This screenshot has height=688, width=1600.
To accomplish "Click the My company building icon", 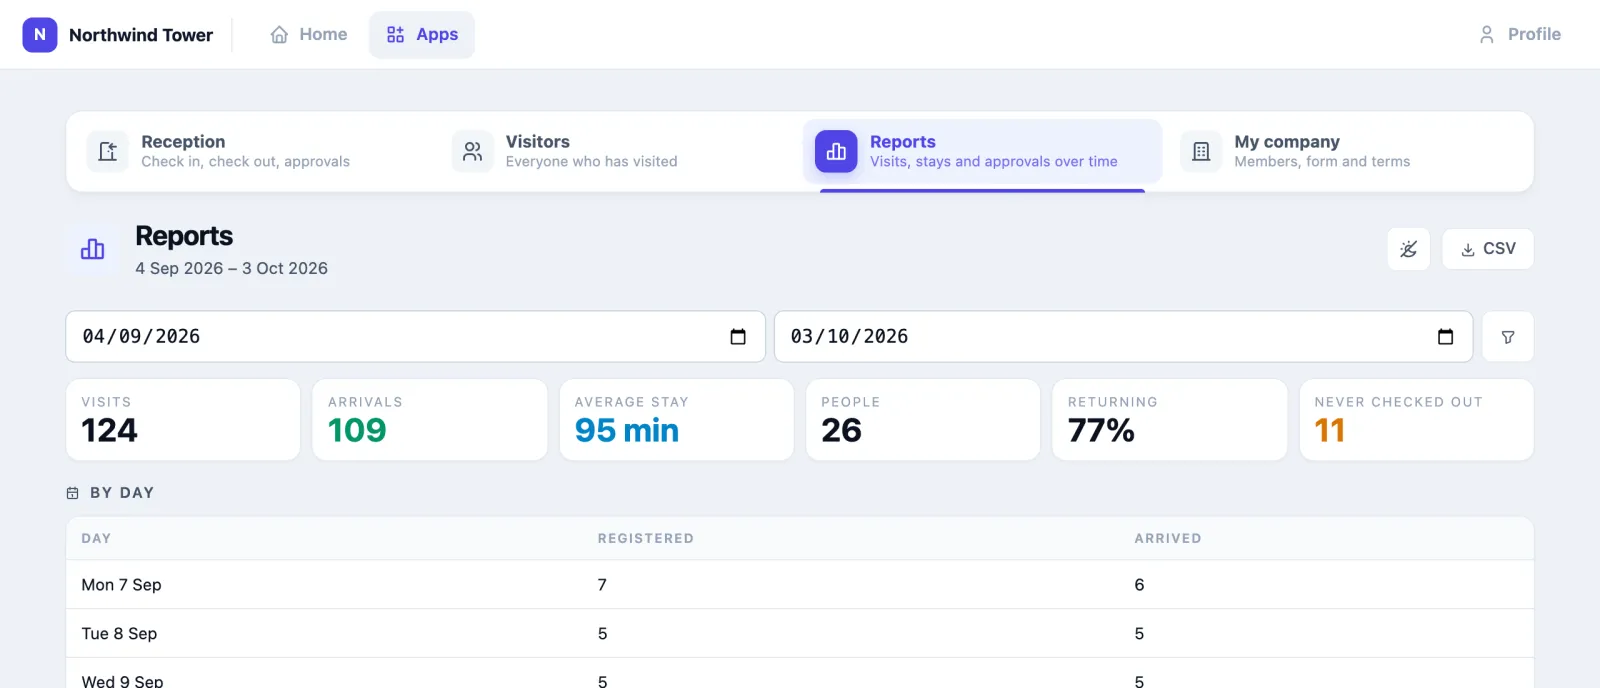I will pos(1201,152).
